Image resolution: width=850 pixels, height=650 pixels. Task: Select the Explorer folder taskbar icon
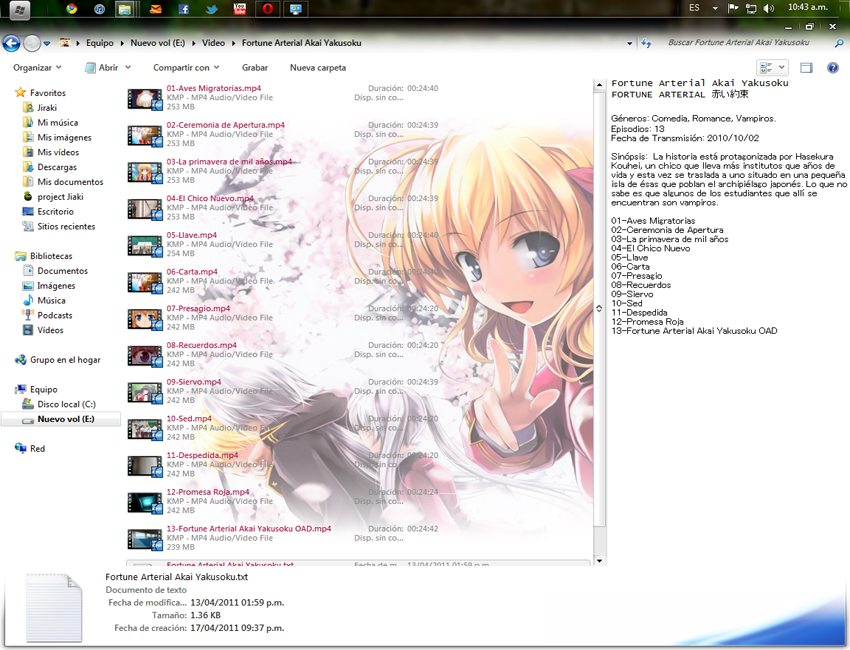(125, 9)
